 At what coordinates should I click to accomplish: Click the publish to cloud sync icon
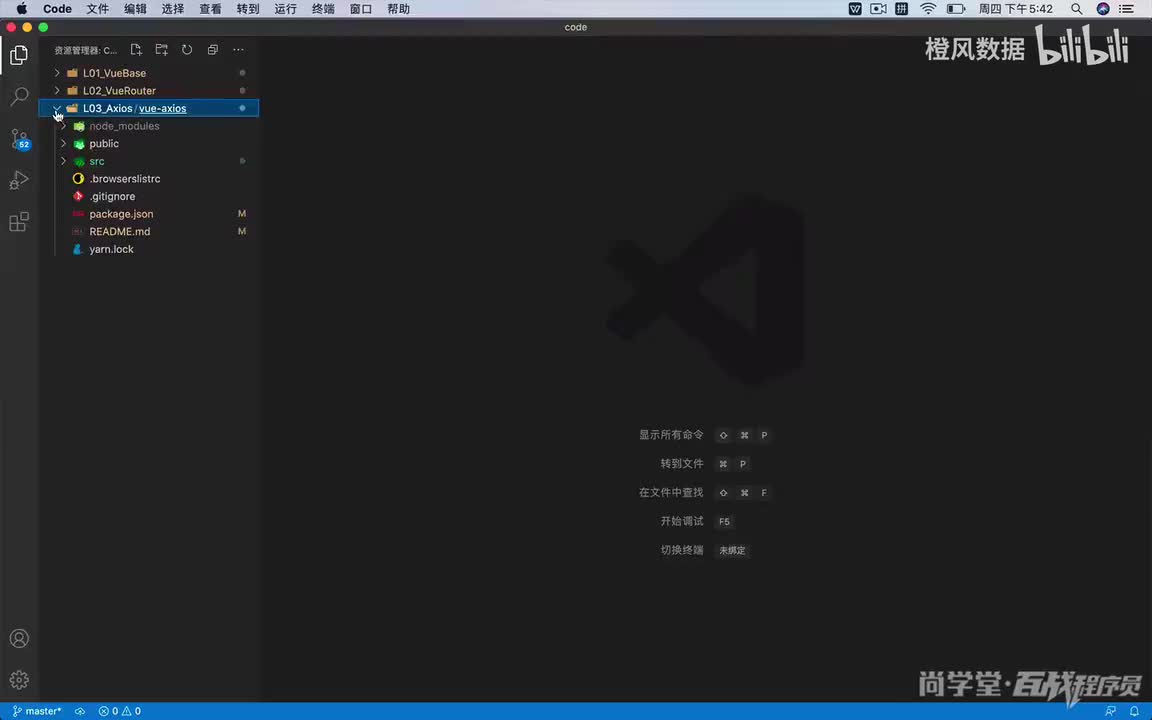[x=80, y=711]
